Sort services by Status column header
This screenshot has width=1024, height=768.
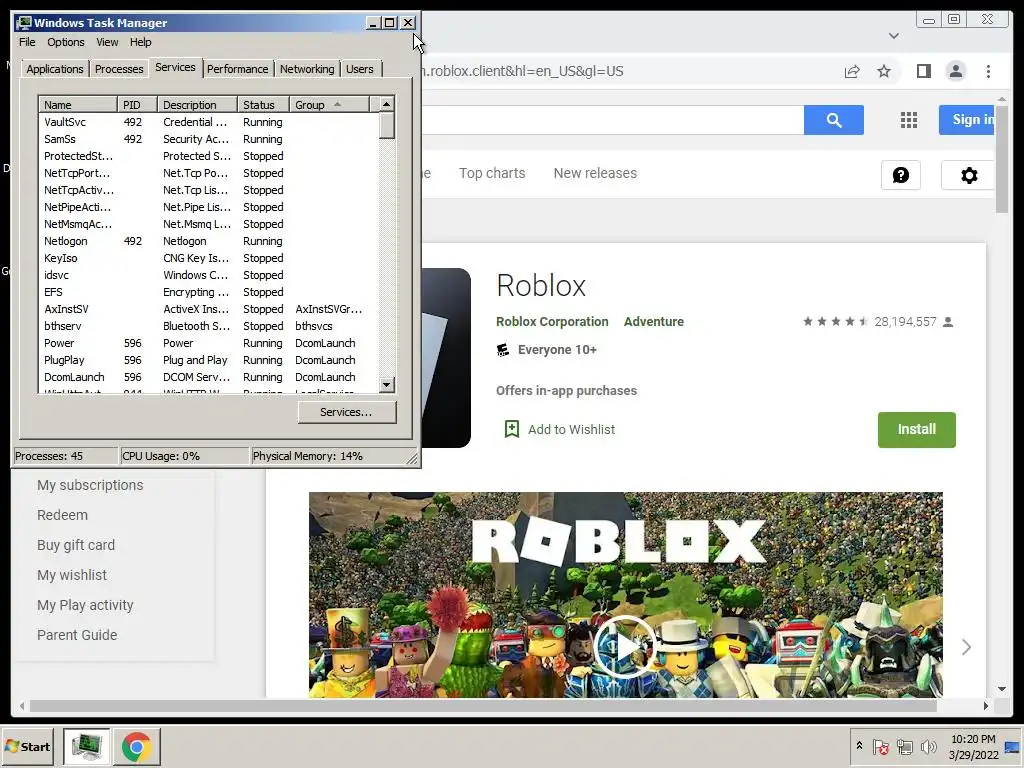[x=263, y=104]
